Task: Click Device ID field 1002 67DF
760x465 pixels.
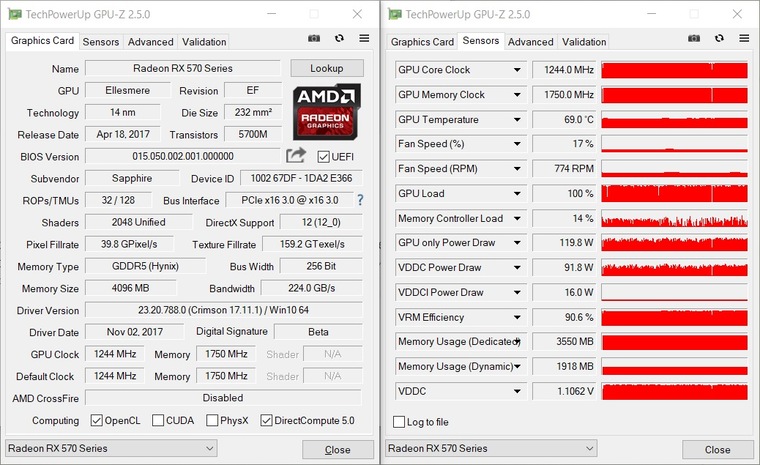Action: pyautogui.click(x=301, y=178)
